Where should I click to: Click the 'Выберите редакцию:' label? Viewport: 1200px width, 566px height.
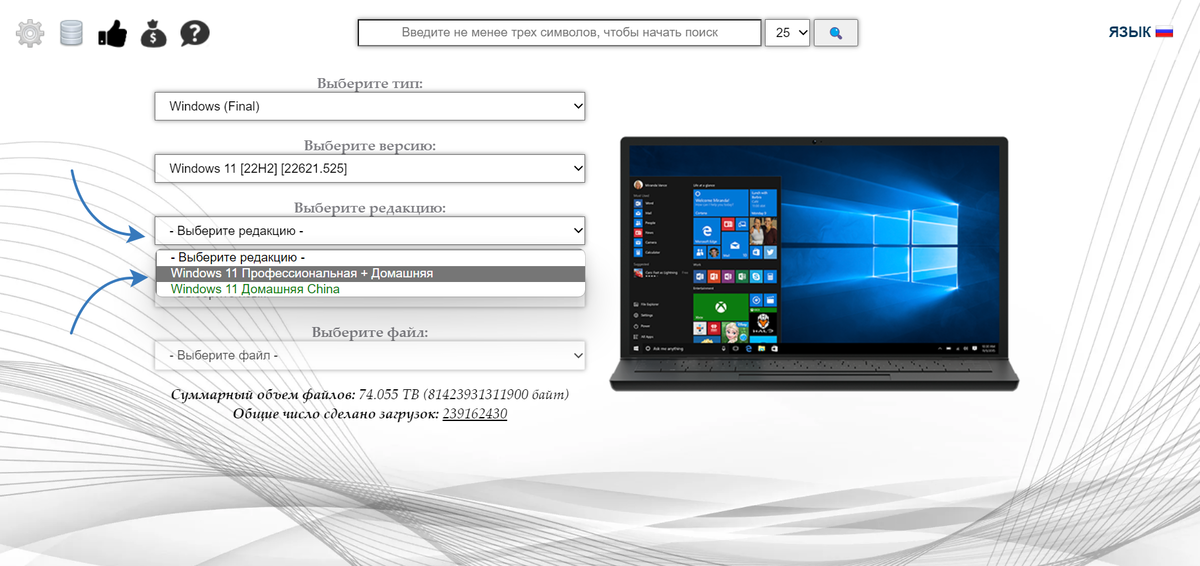point(370,207)
